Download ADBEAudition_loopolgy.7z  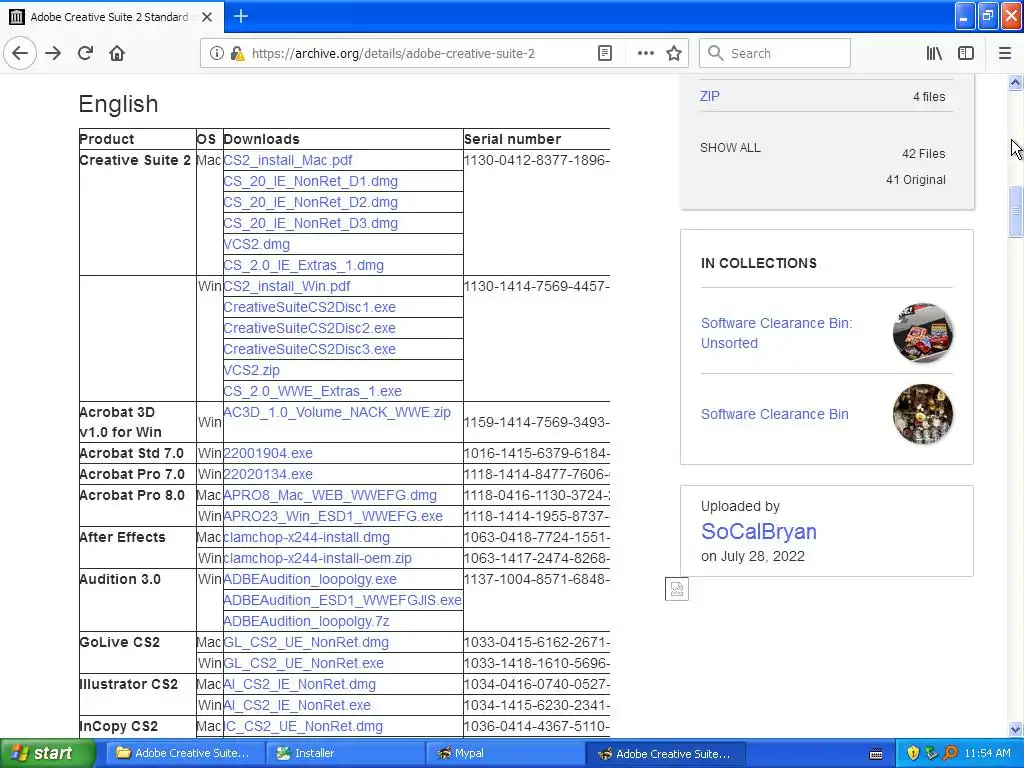(x=306, y=621)
